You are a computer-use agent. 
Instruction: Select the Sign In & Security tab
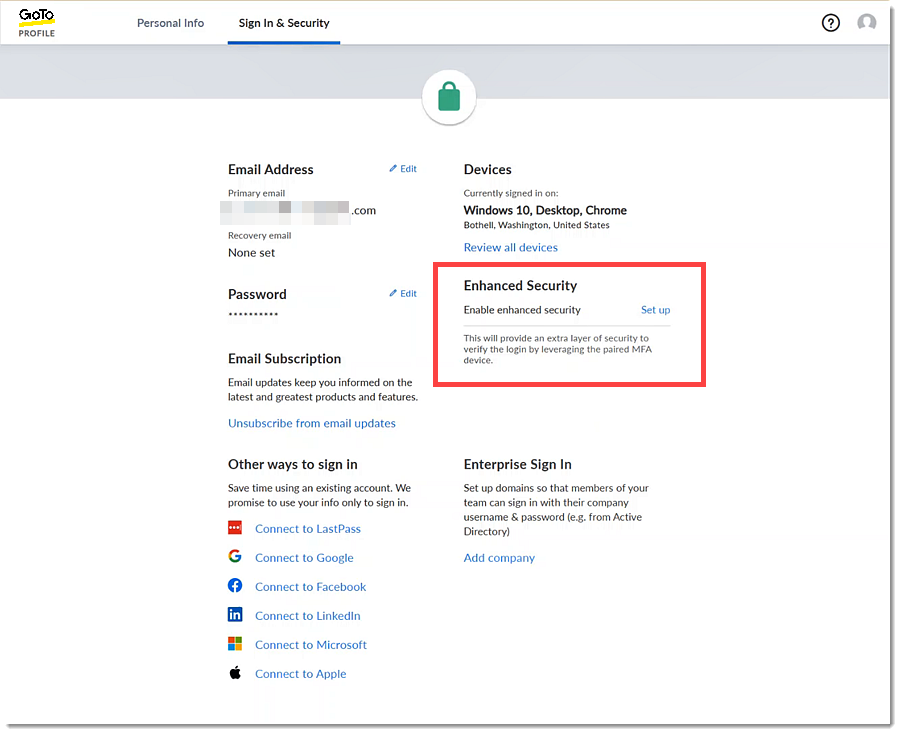pos(283,22)
